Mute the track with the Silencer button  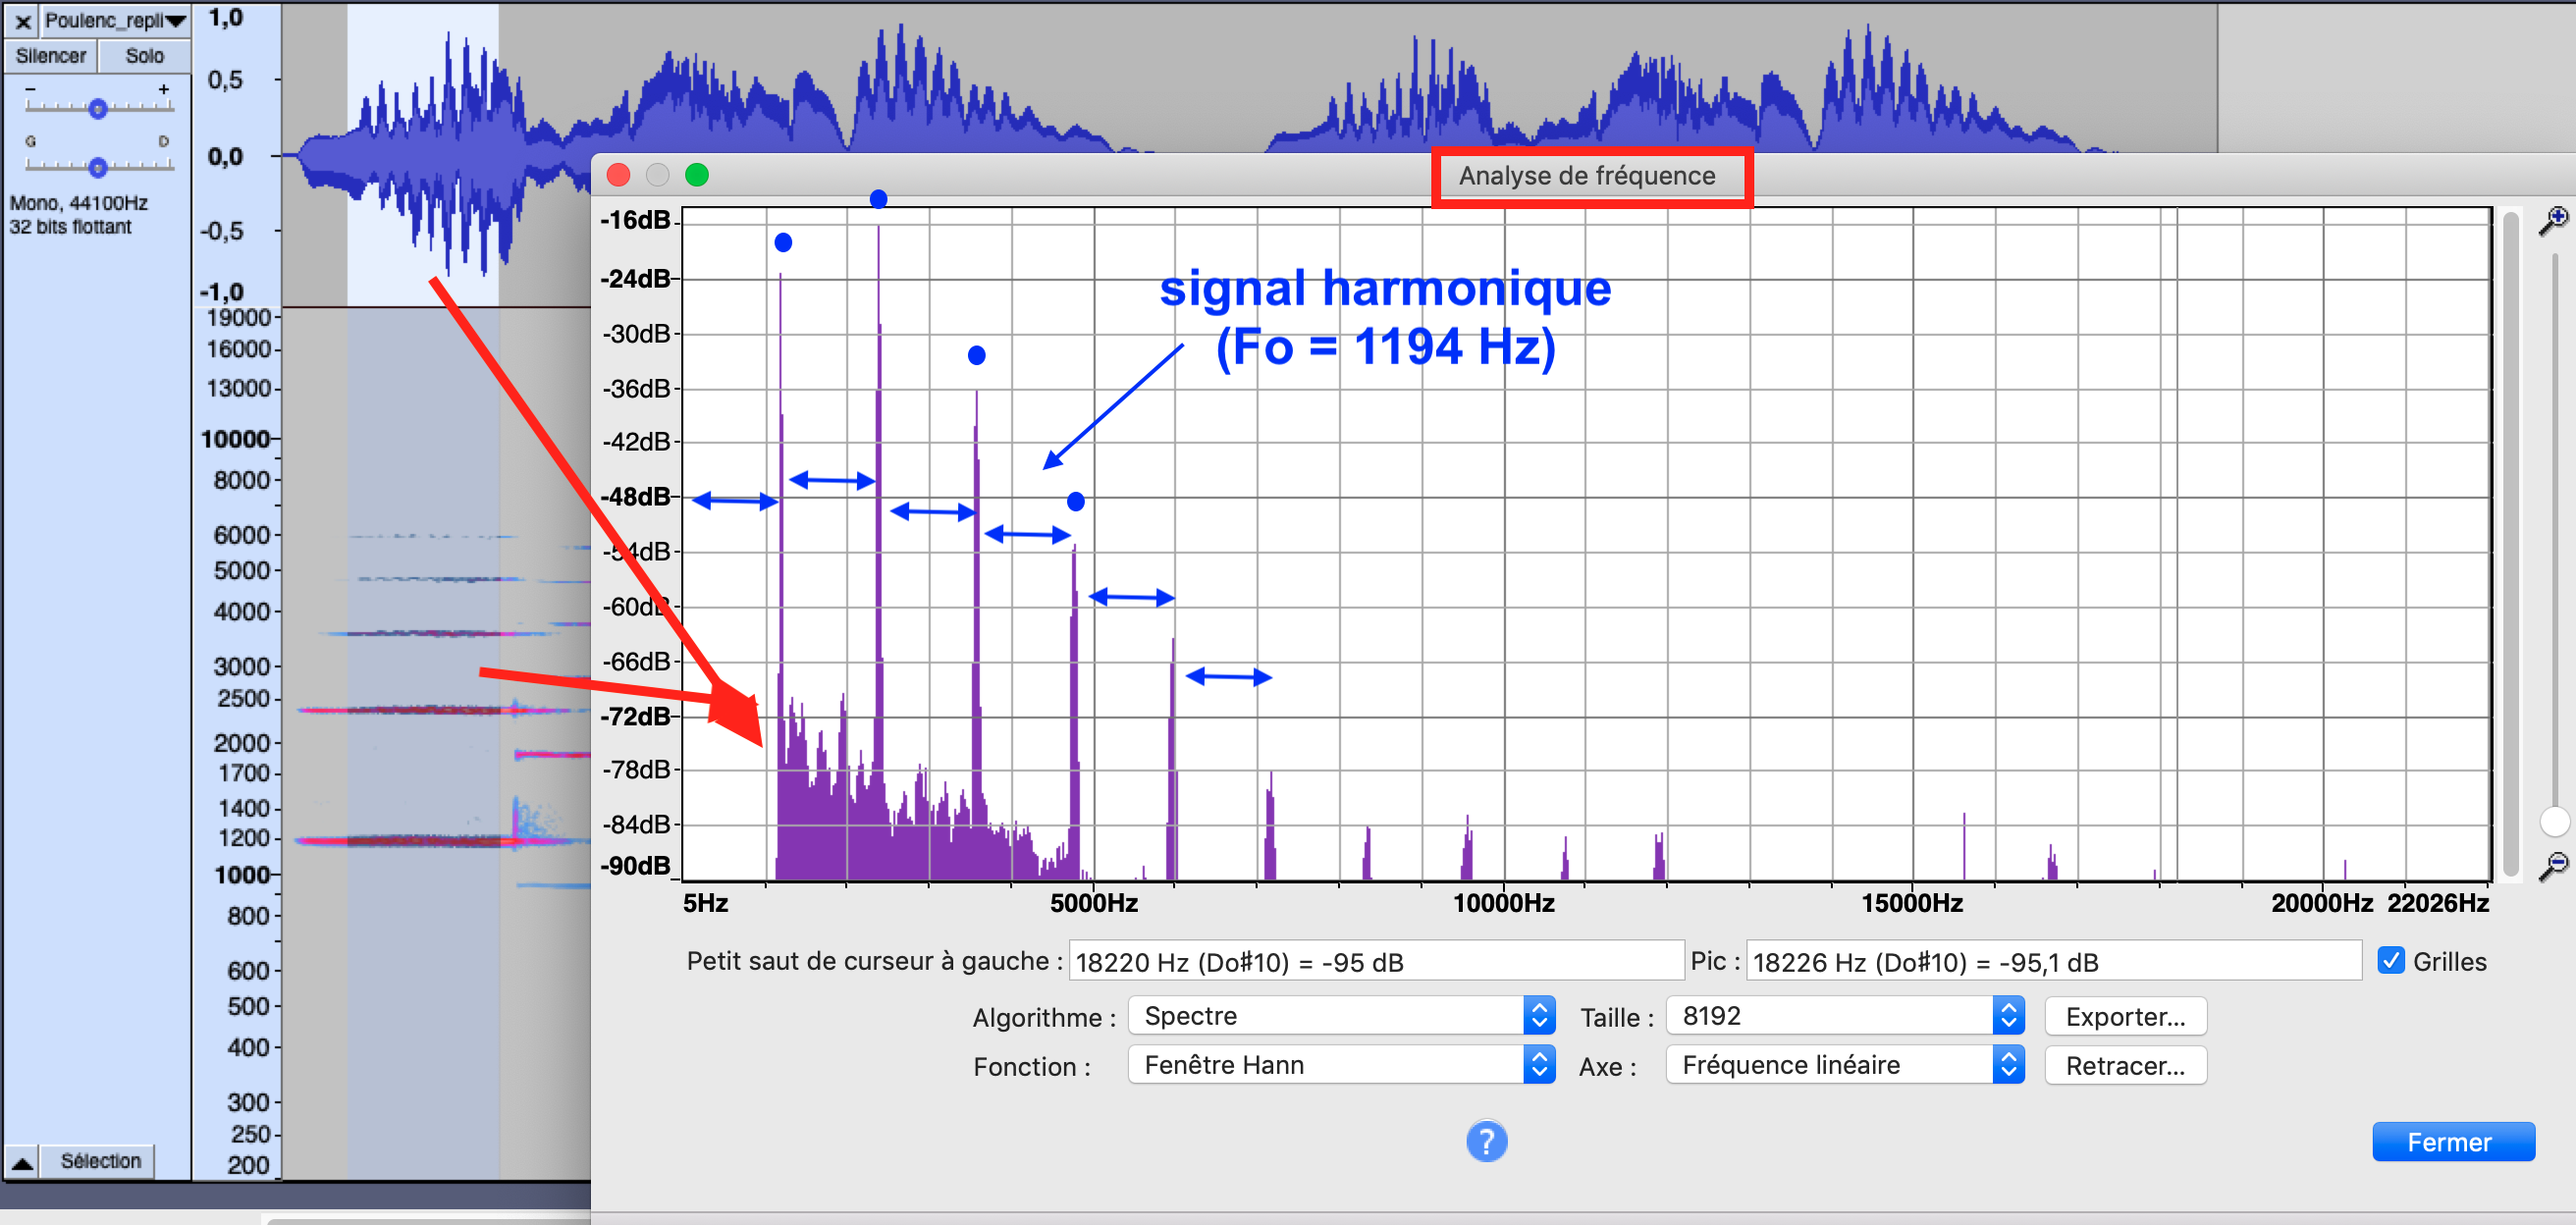tap(50, 55)
